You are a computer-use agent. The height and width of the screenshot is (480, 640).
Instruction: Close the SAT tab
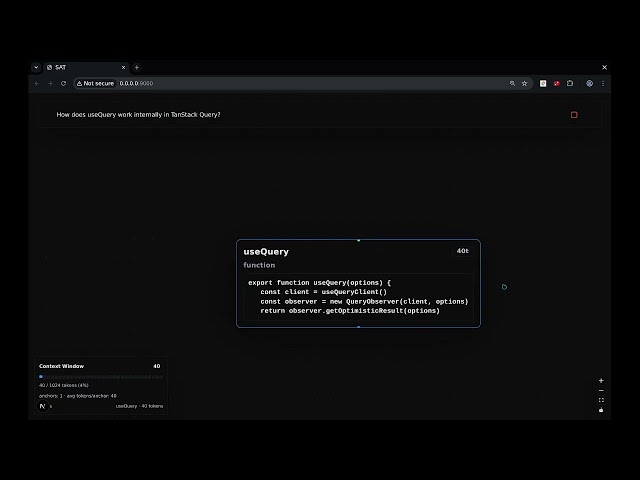click(x=123, y=67)
